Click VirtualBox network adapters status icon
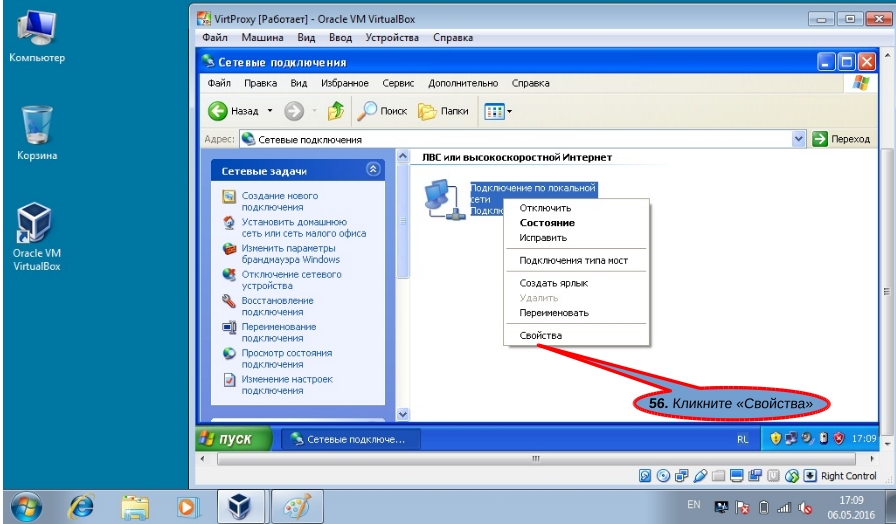The width and height of the screenshot is (896, 524). click(681, 475)
